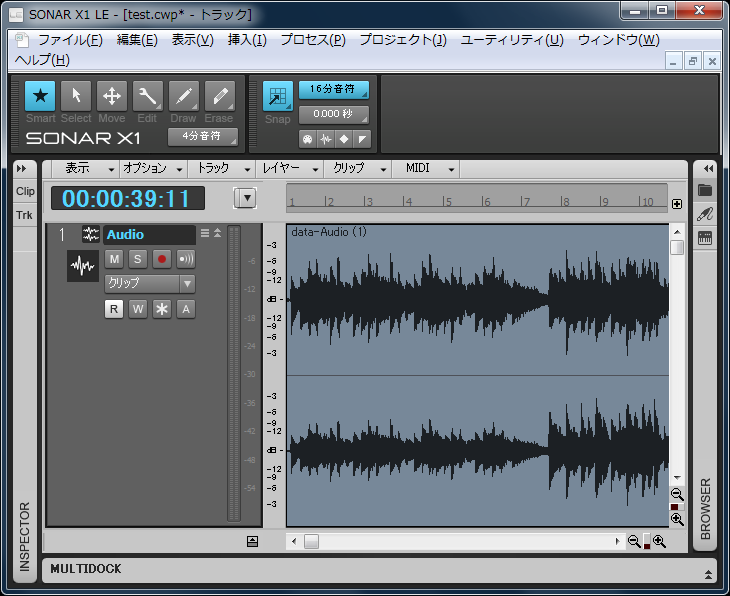Click measure 5 on the time ruler
The width and height of the screenshot is (730, 596).
click(448, 202)
